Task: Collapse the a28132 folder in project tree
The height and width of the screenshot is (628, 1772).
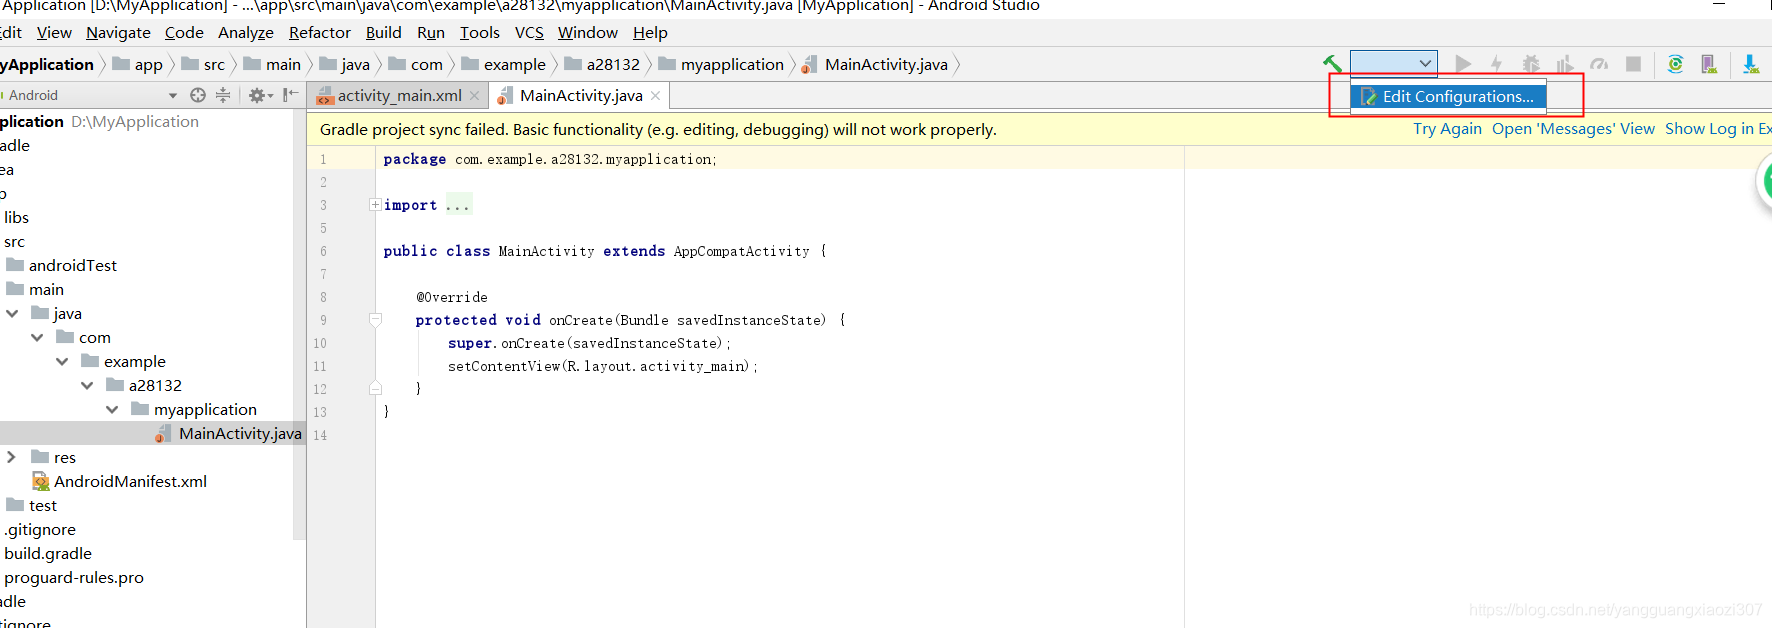Action: coord(87,386)
